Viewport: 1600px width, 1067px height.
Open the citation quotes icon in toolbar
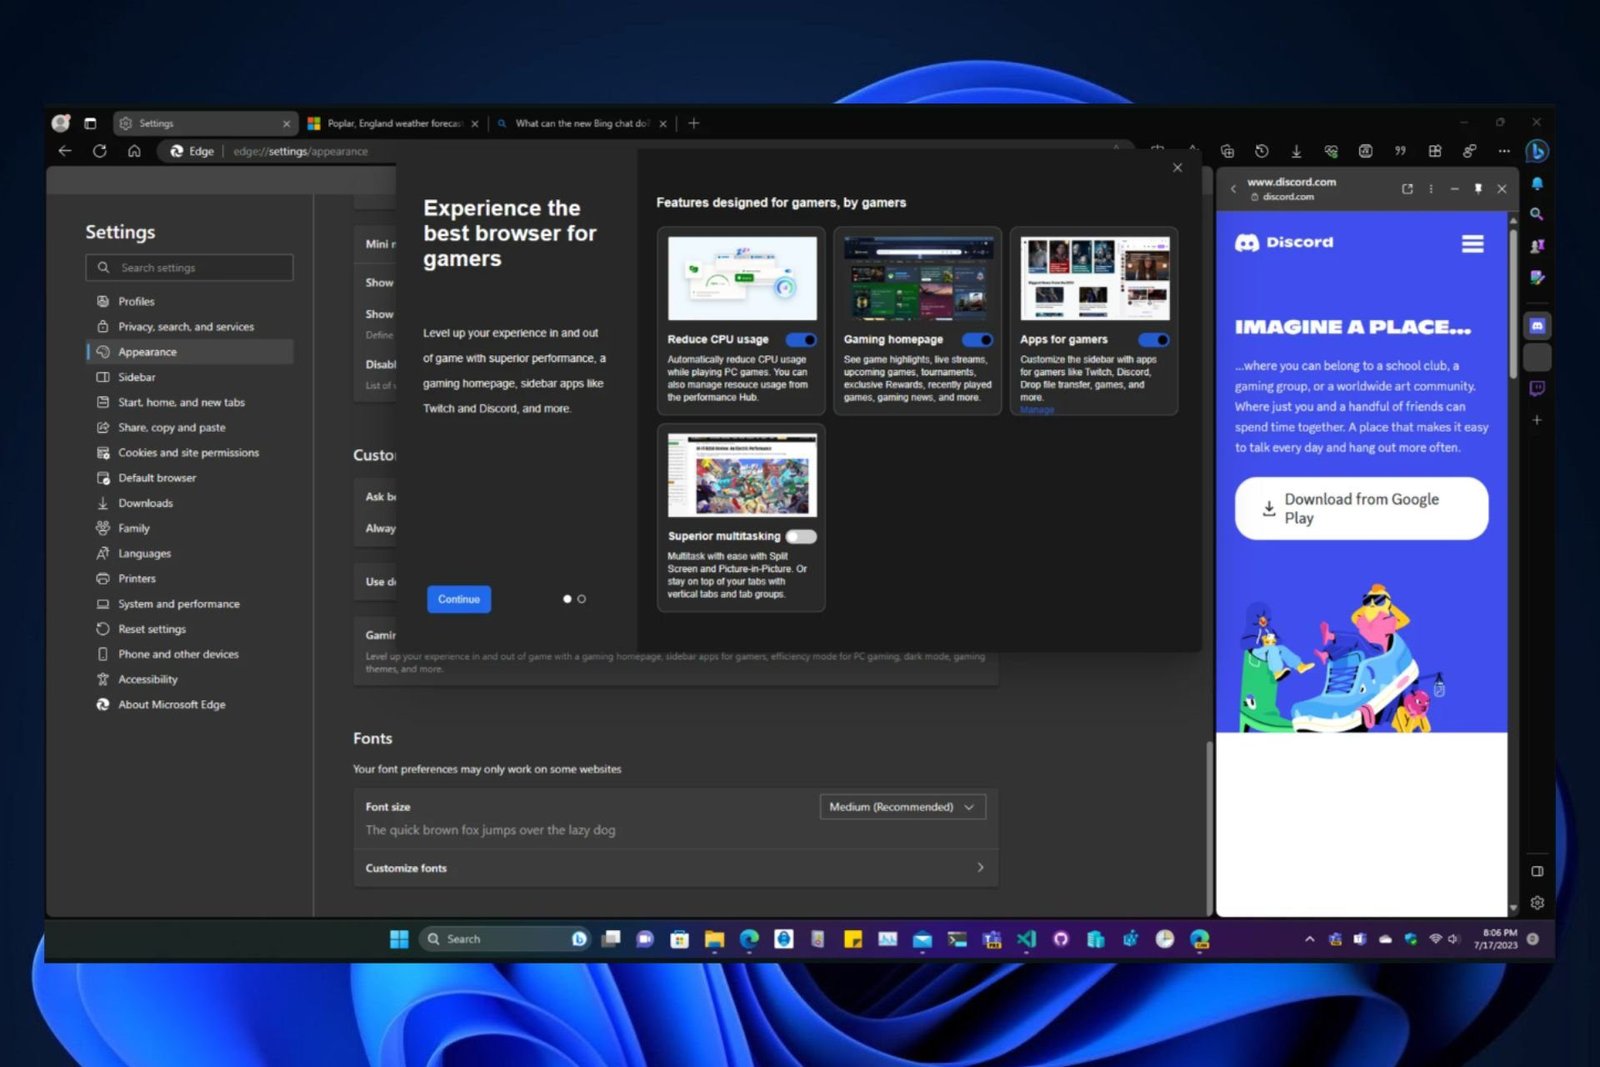(x=1400, y=151)
